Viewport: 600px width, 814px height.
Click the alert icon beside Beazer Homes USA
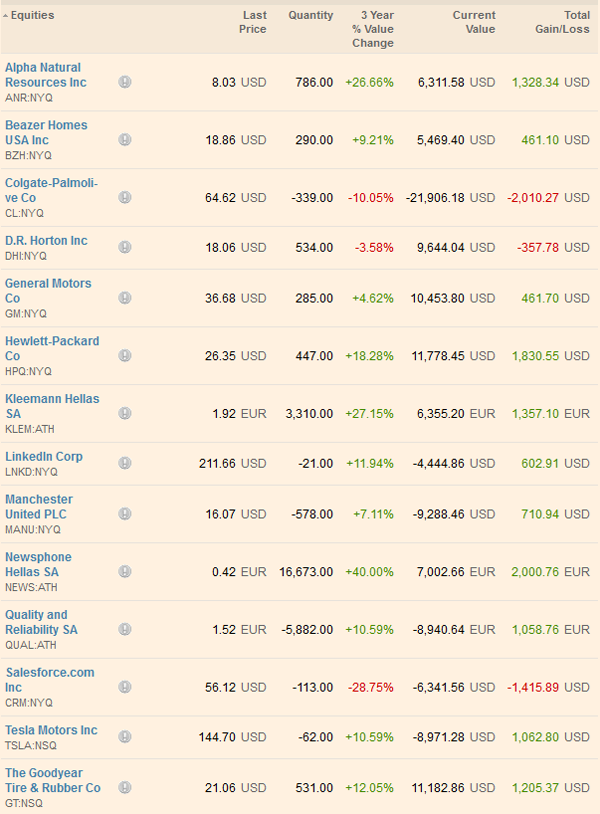pyautogui.click(x=125, y=140)
